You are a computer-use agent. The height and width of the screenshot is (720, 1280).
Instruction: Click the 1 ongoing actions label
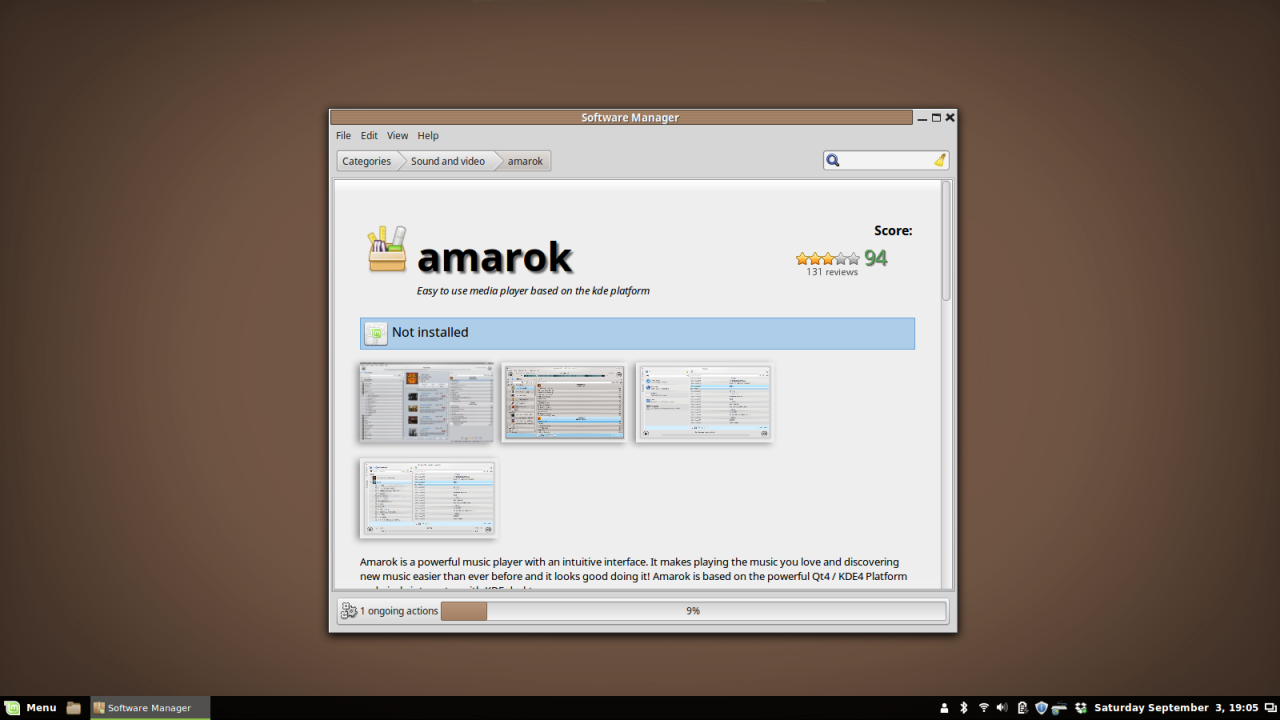[399, 611]
